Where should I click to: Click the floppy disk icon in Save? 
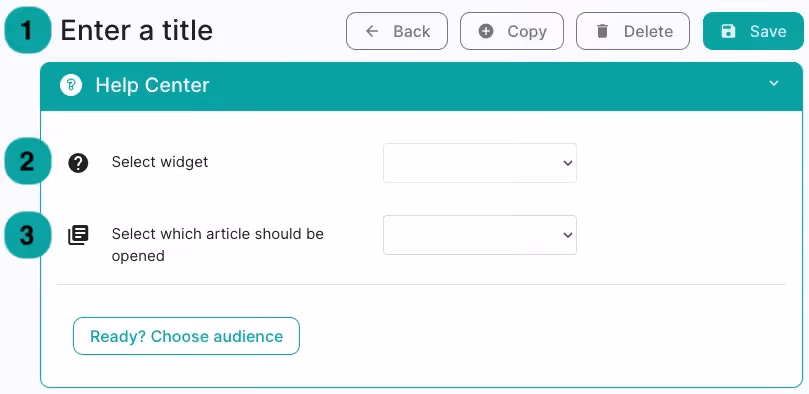tap(728, 31)
